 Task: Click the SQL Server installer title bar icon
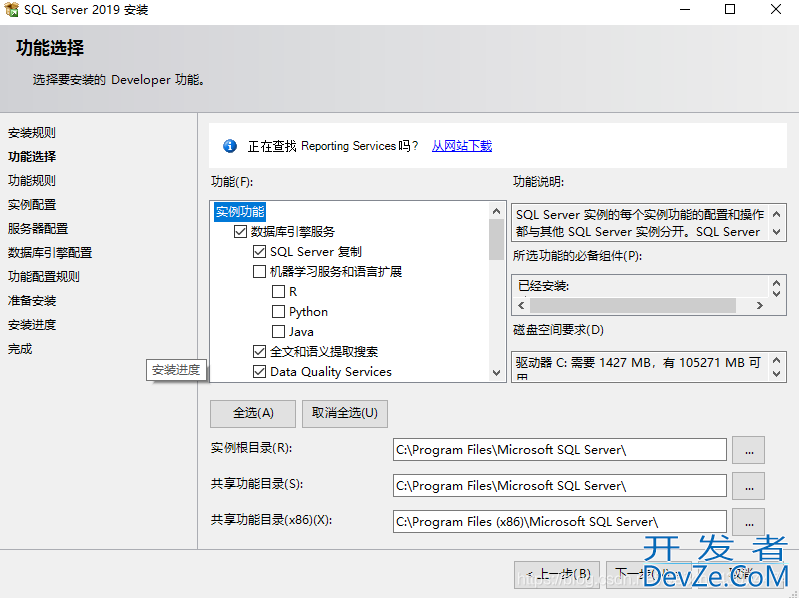coord(11,9)
